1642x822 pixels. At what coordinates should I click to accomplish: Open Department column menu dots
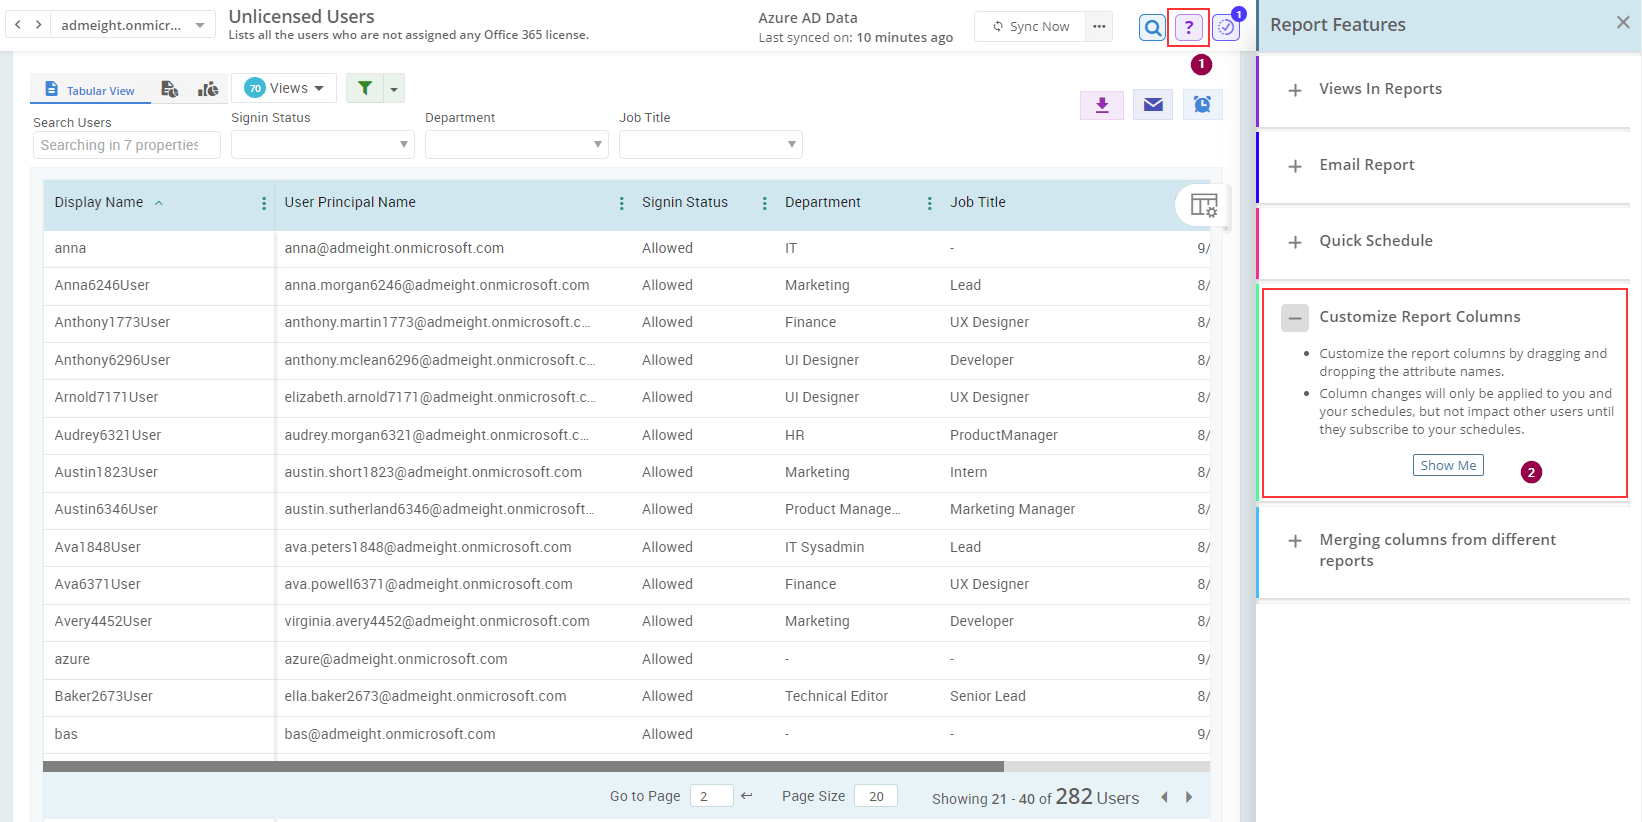pos(930,203)
